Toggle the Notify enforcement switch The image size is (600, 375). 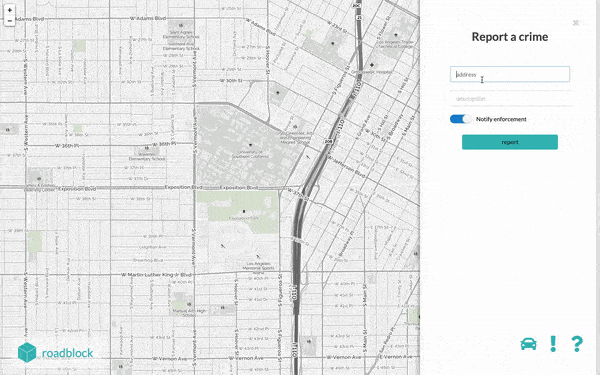click(x=461, y=119)
